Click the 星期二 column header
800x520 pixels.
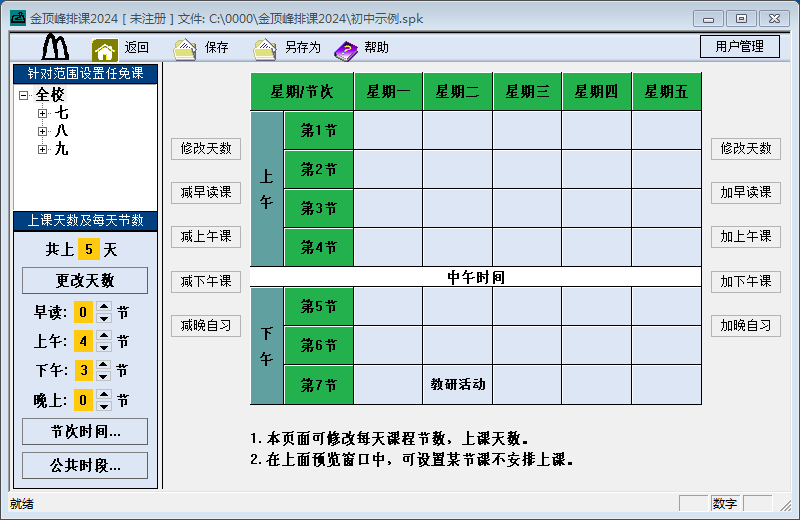point(458,92)
